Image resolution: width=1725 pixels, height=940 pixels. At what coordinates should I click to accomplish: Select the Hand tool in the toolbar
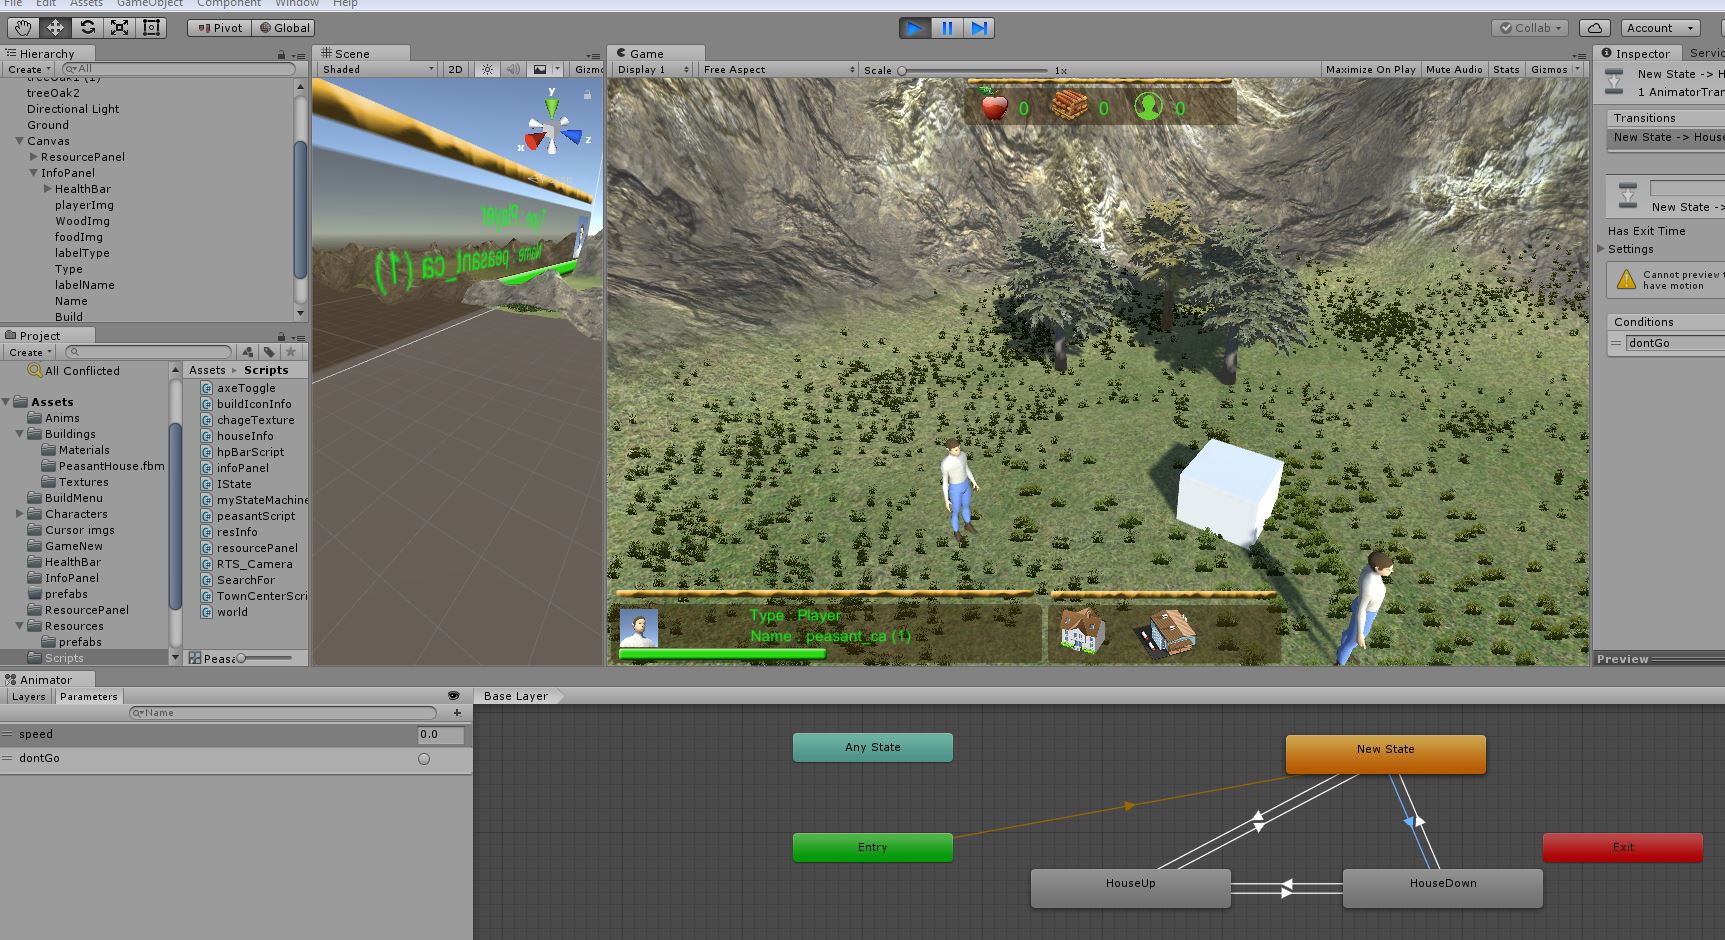[21, 28]
